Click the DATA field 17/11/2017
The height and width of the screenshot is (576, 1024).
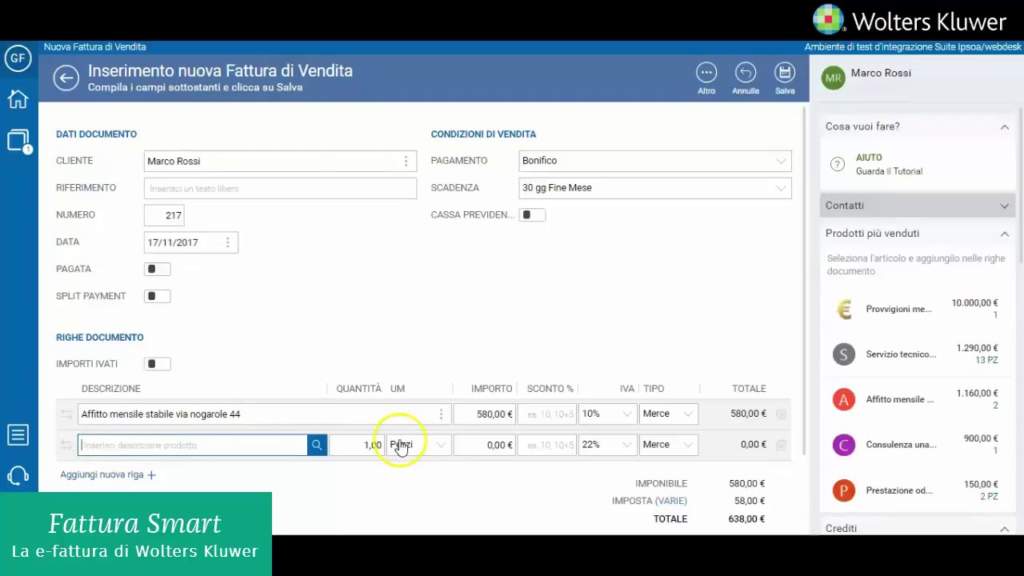tap(191, 243)
